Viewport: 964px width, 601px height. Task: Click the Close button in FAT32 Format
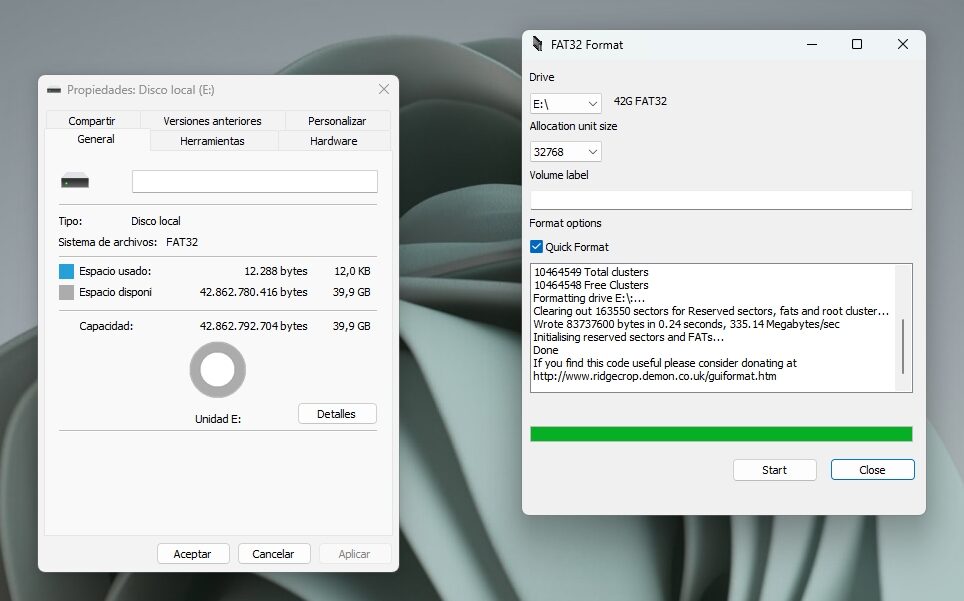872,469
